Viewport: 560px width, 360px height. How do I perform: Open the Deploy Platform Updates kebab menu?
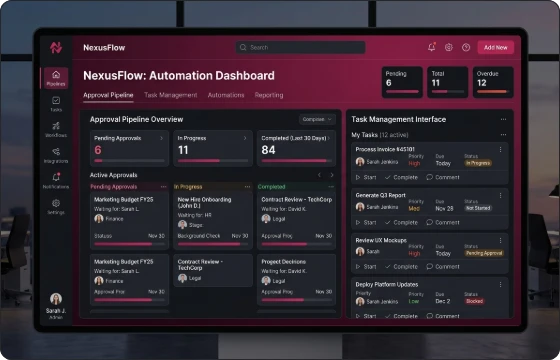500,285
